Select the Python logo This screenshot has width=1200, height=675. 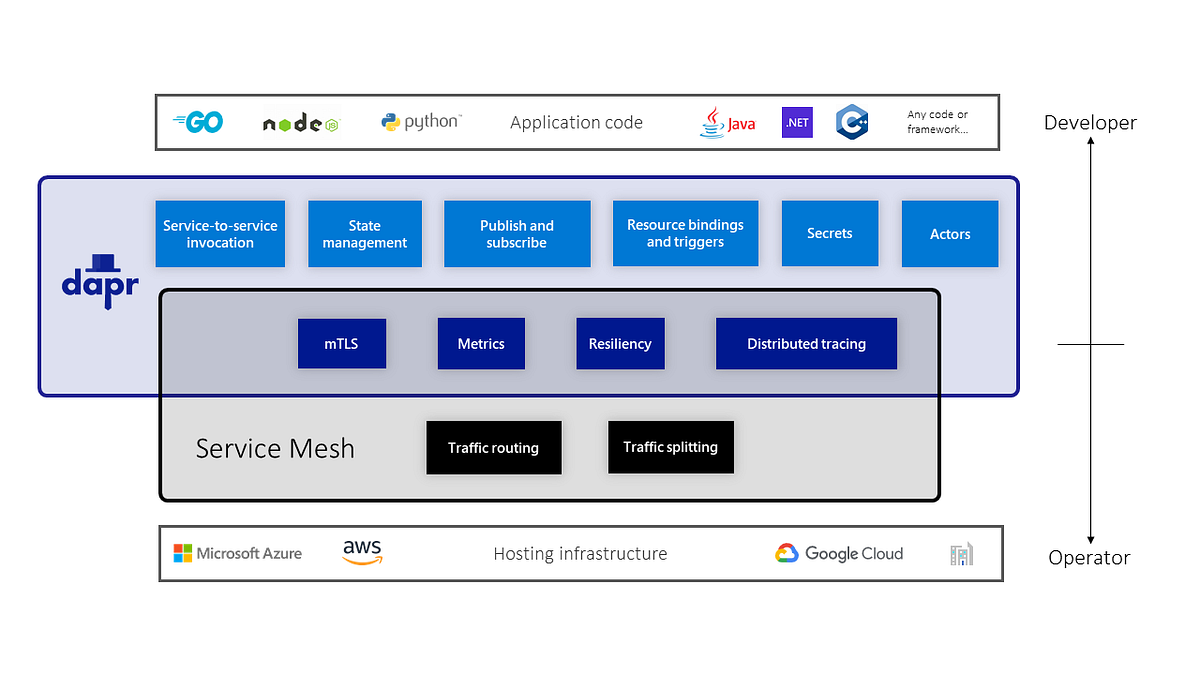420,121
